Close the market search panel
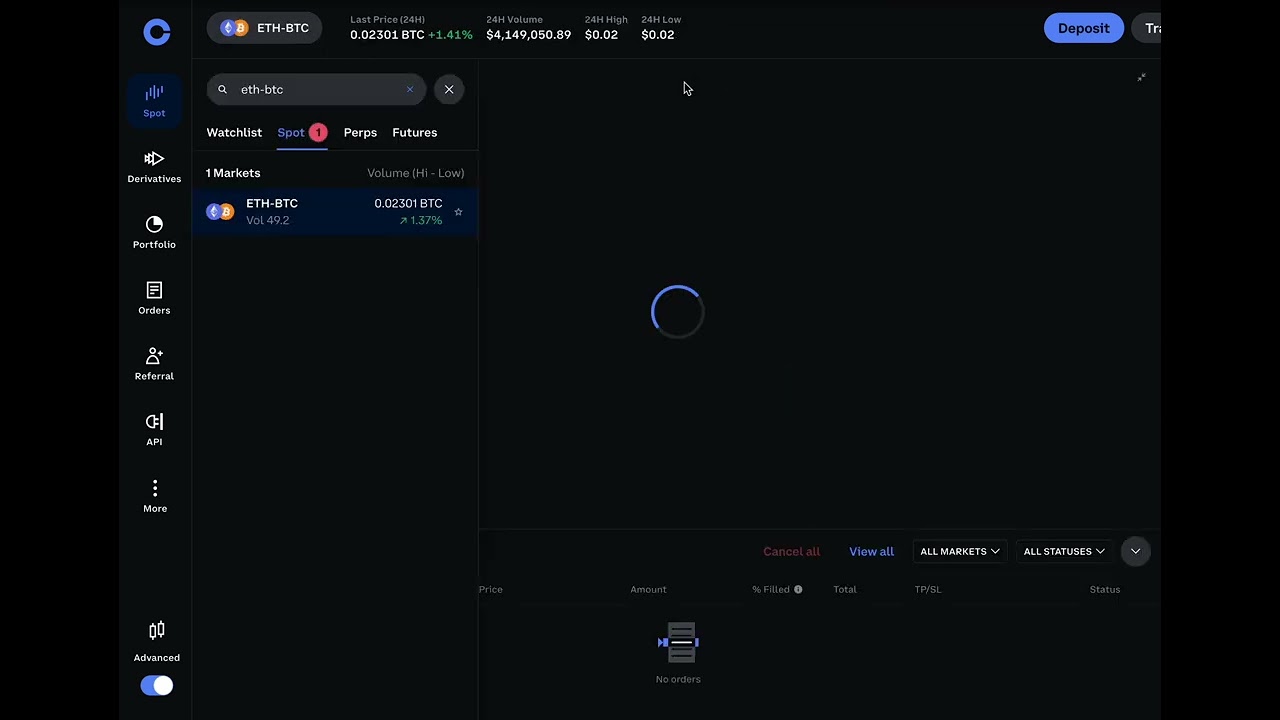Image resolution: width=1280 pixels, height=720 pixels. click(449, 89)
